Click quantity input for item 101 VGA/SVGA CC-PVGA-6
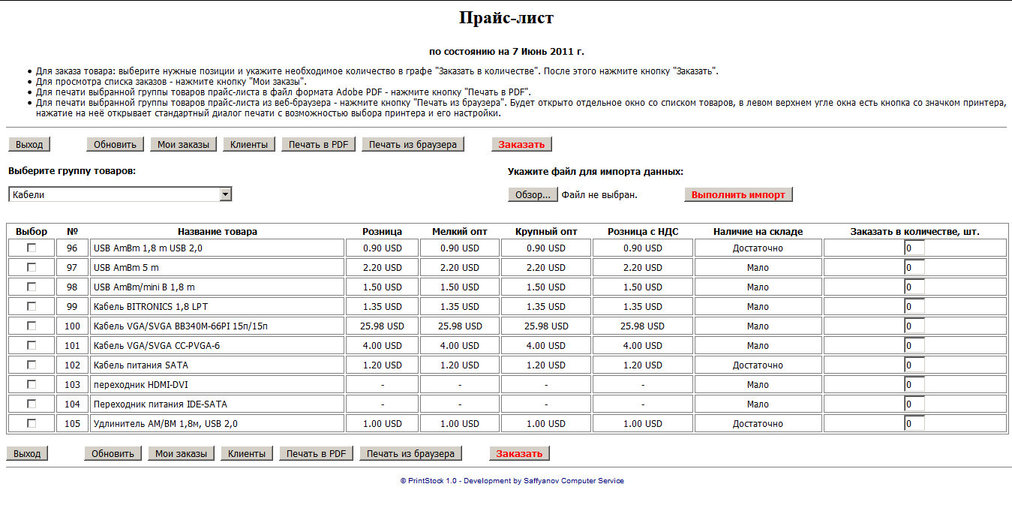The width and height of the screenshot is (1012, 514). [914, 346]
